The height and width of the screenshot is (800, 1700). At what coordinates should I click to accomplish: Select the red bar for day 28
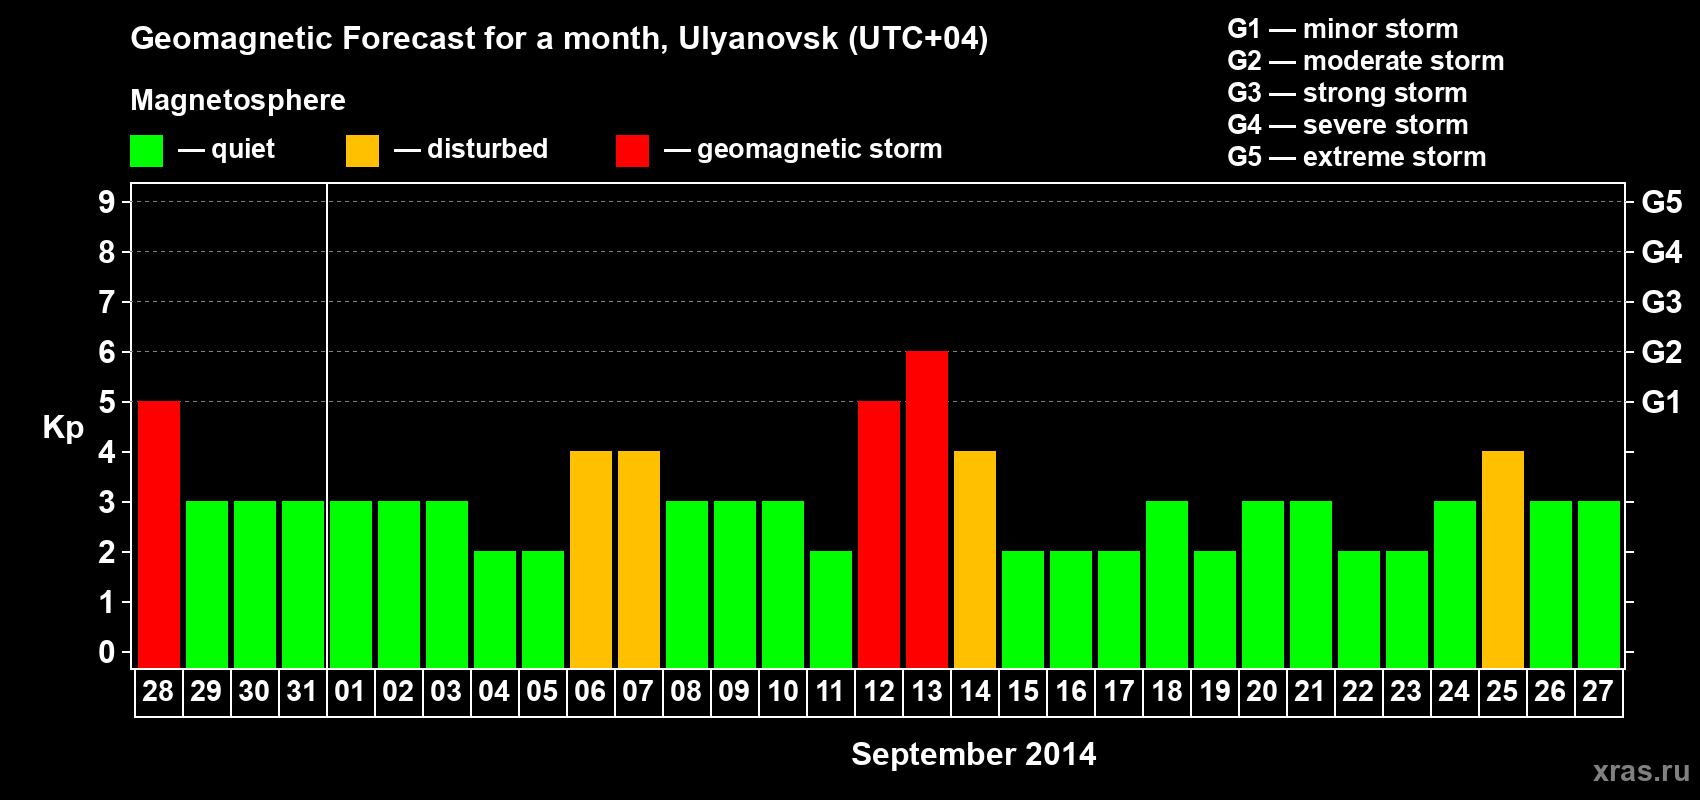point(159,535)
